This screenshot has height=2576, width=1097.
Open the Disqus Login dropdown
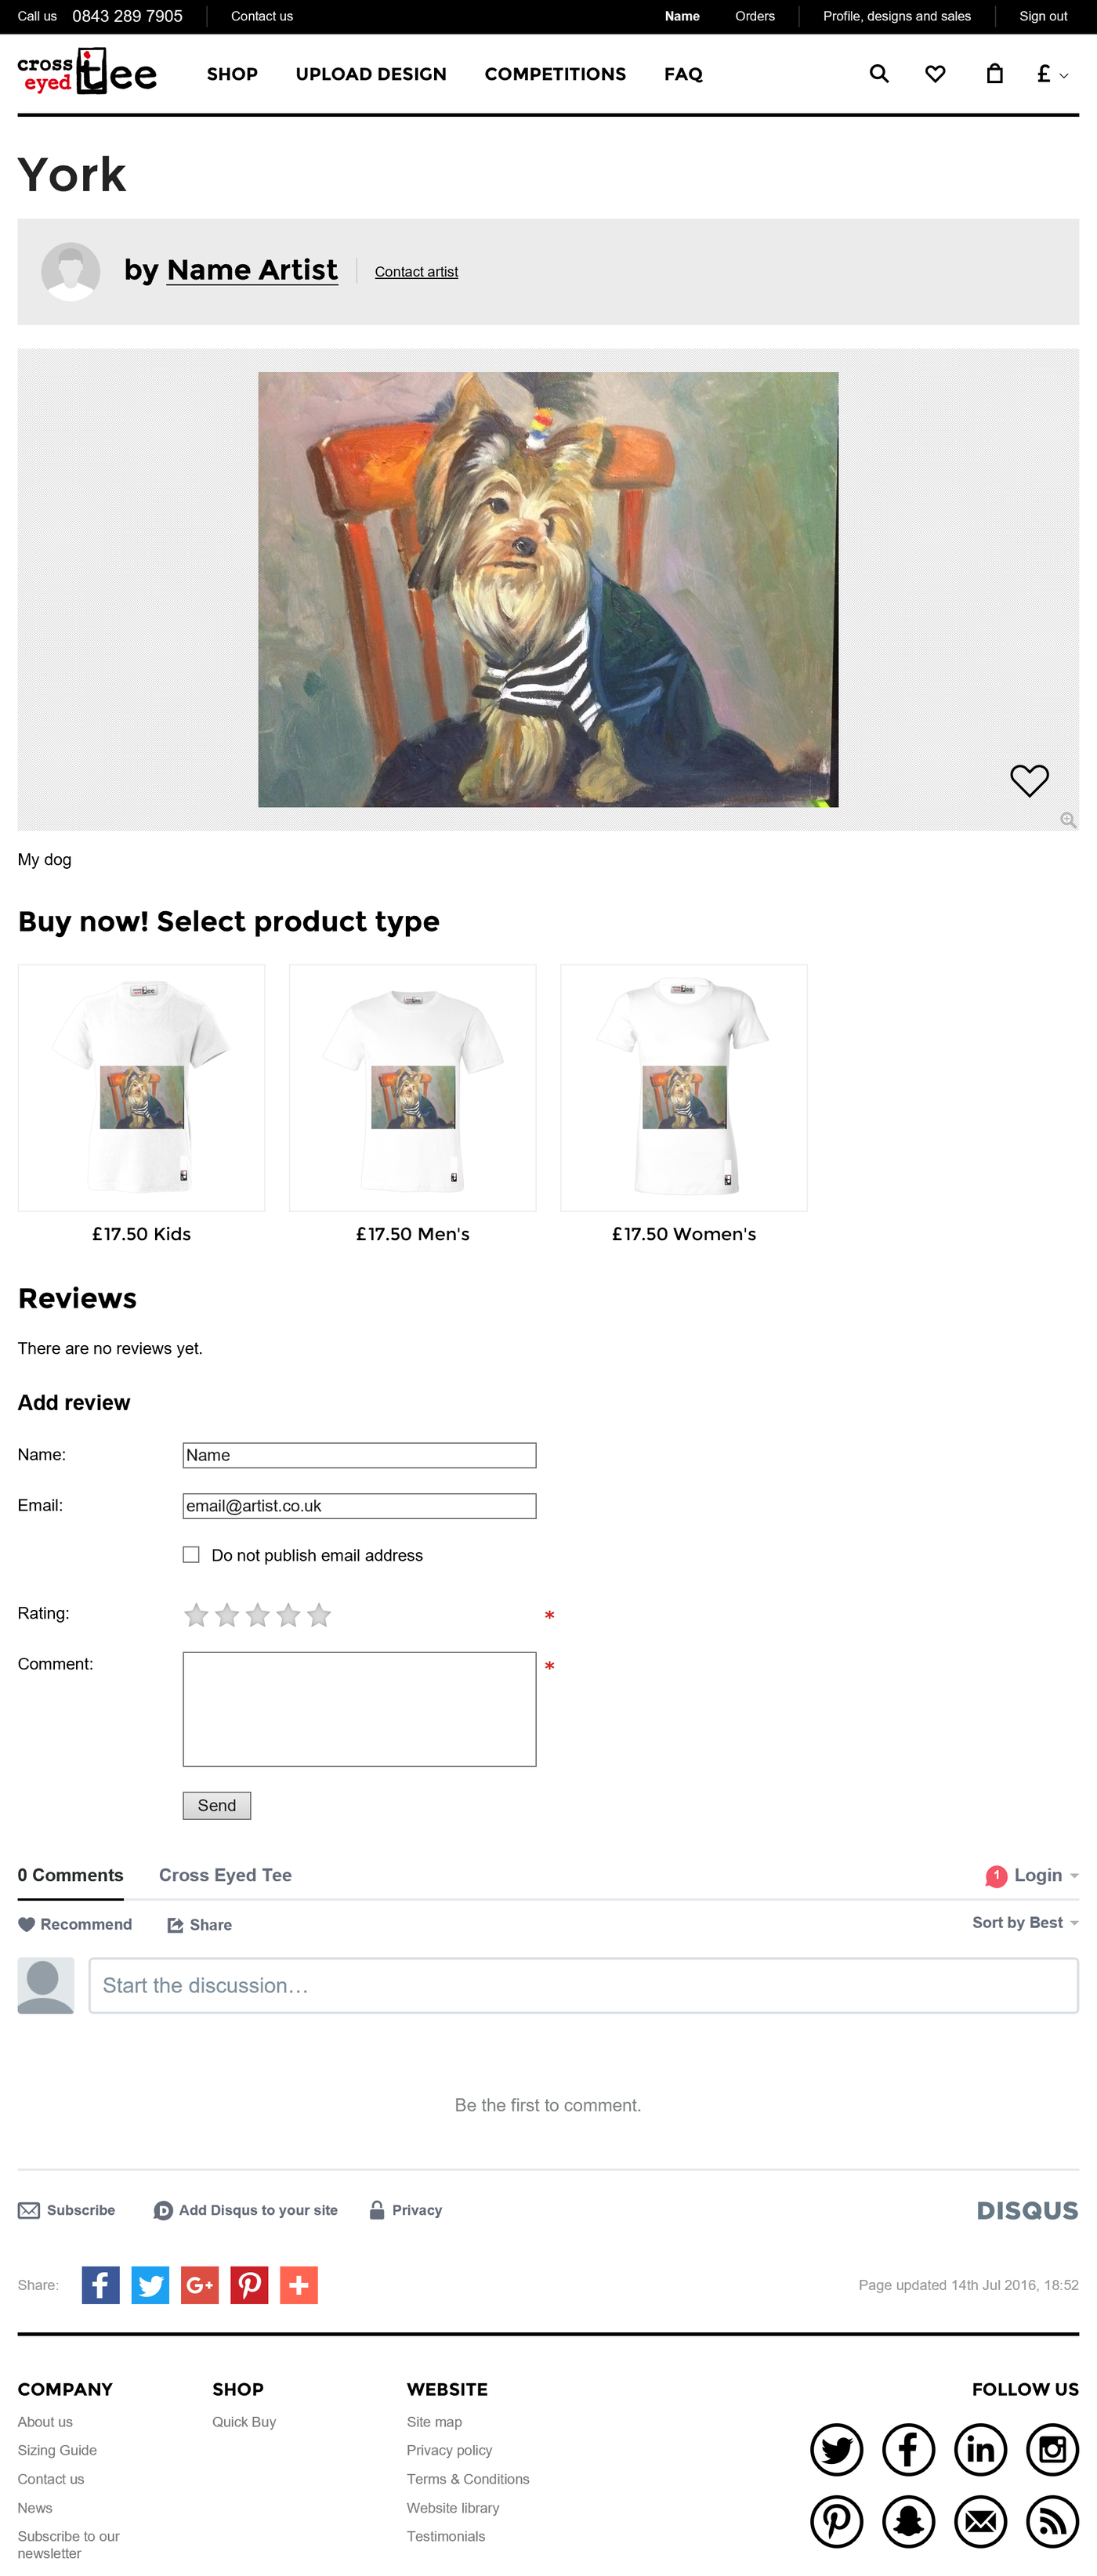[1037, 1875]
